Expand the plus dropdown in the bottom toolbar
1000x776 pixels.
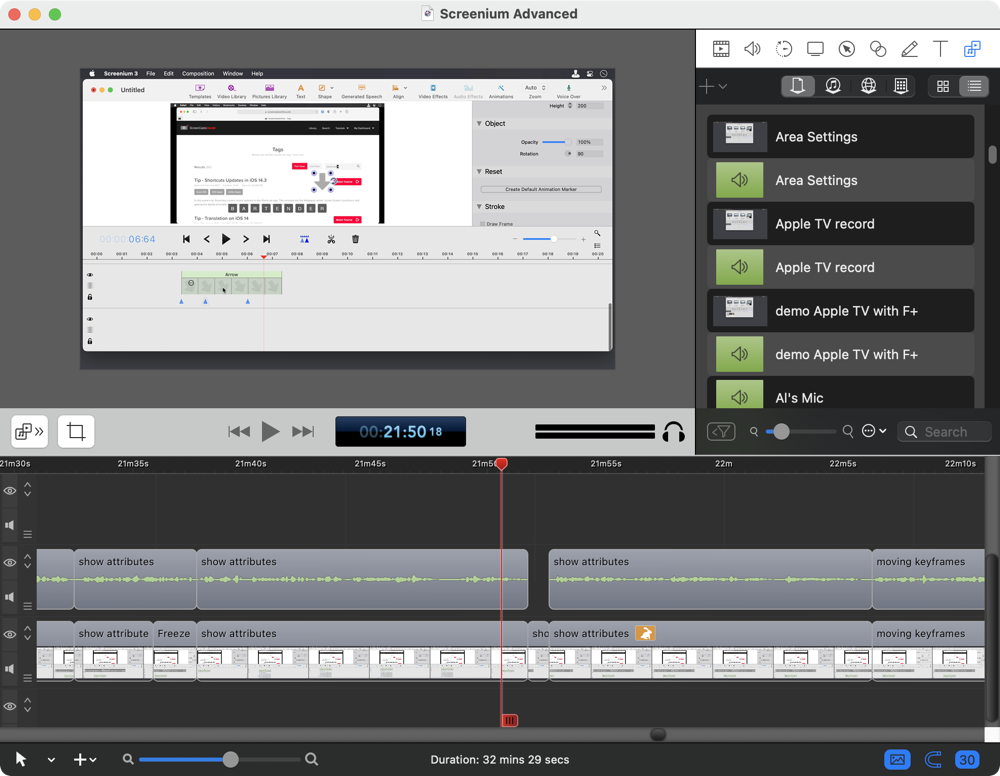point(85,760)
